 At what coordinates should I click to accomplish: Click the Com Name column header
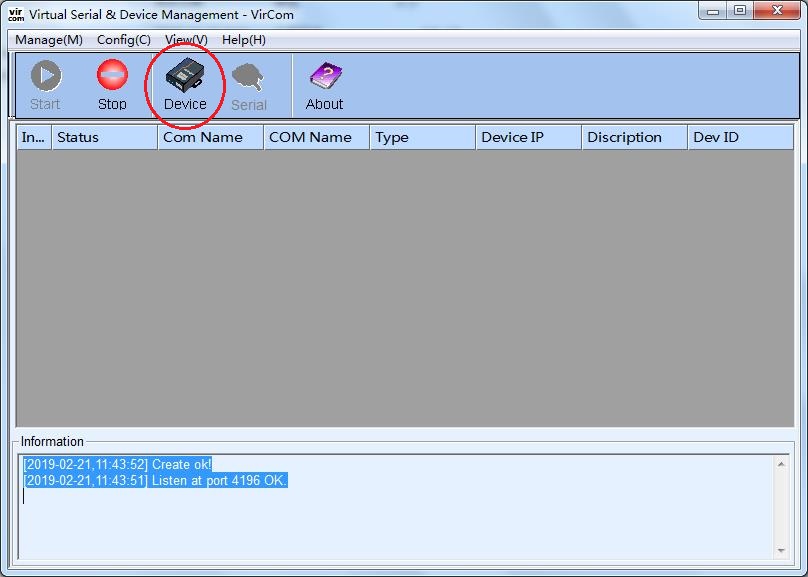(210, 137)
